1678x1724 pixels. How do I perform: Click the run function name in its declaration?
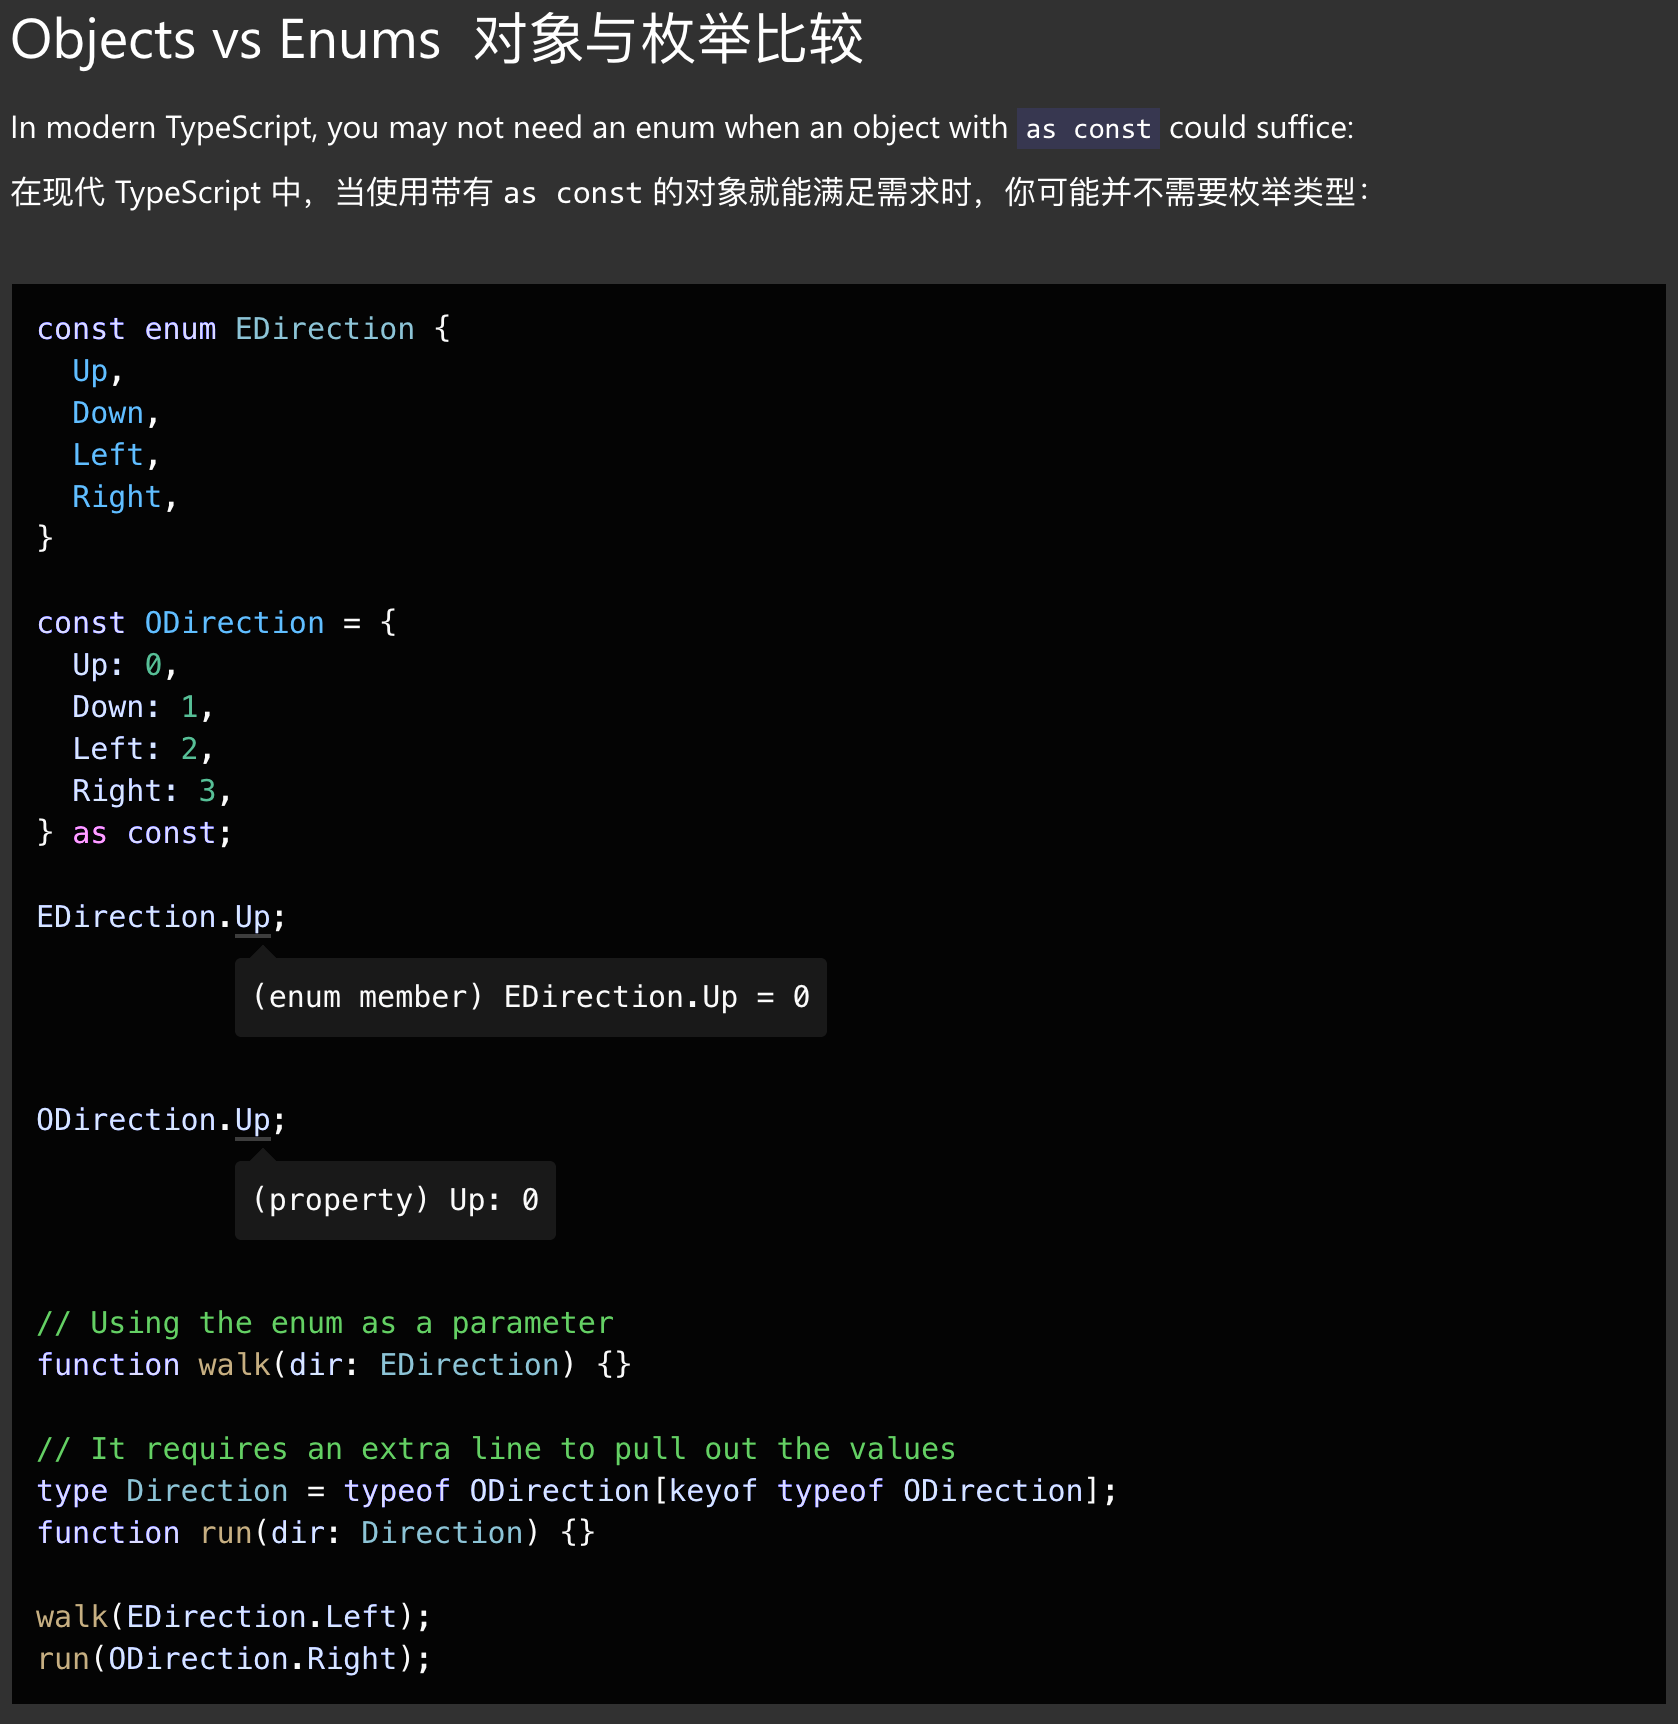tap(225, 1533)
